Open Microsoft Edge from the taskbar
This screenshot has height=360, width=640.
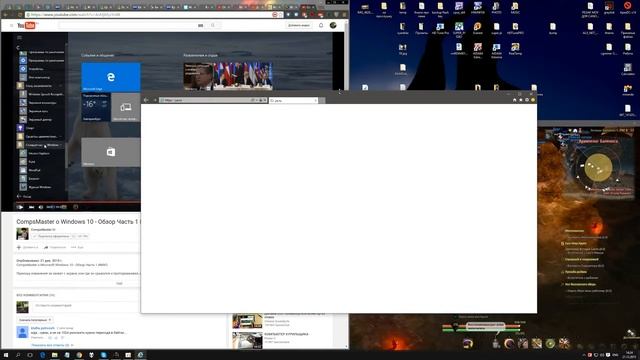point(42,355)
